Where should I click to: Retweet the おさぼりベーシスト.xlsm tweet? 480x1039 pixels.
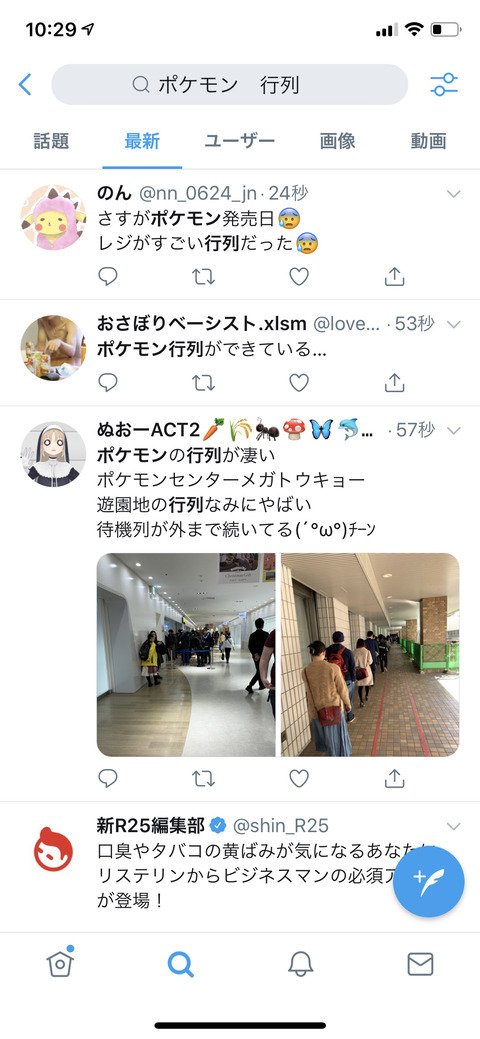(x=204, y=382)
